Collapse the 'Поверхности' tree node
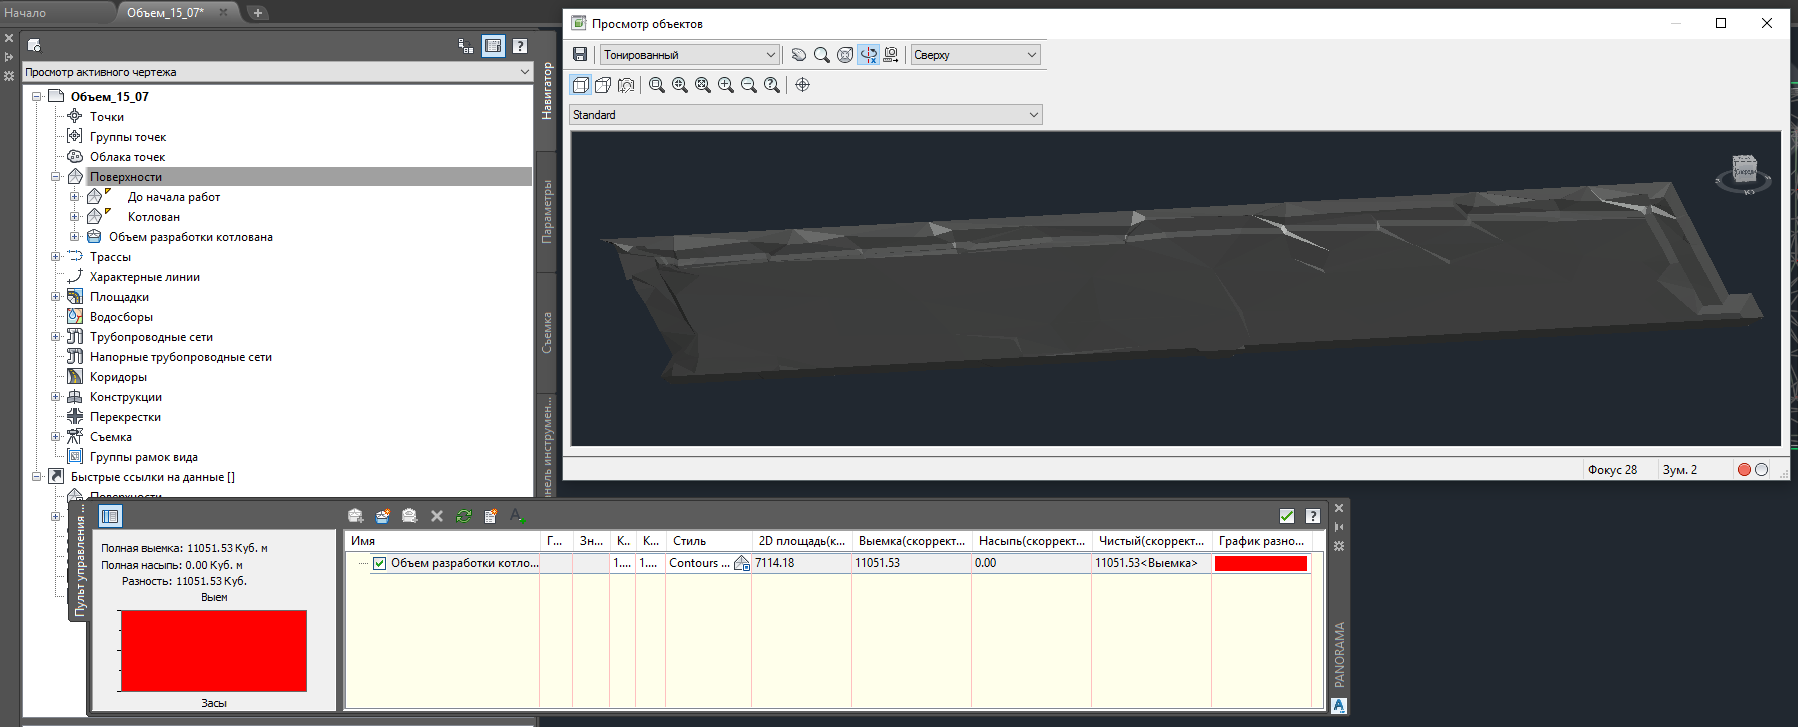The width and height of the screenshot is (1798, 727). (x=56, y=177)
